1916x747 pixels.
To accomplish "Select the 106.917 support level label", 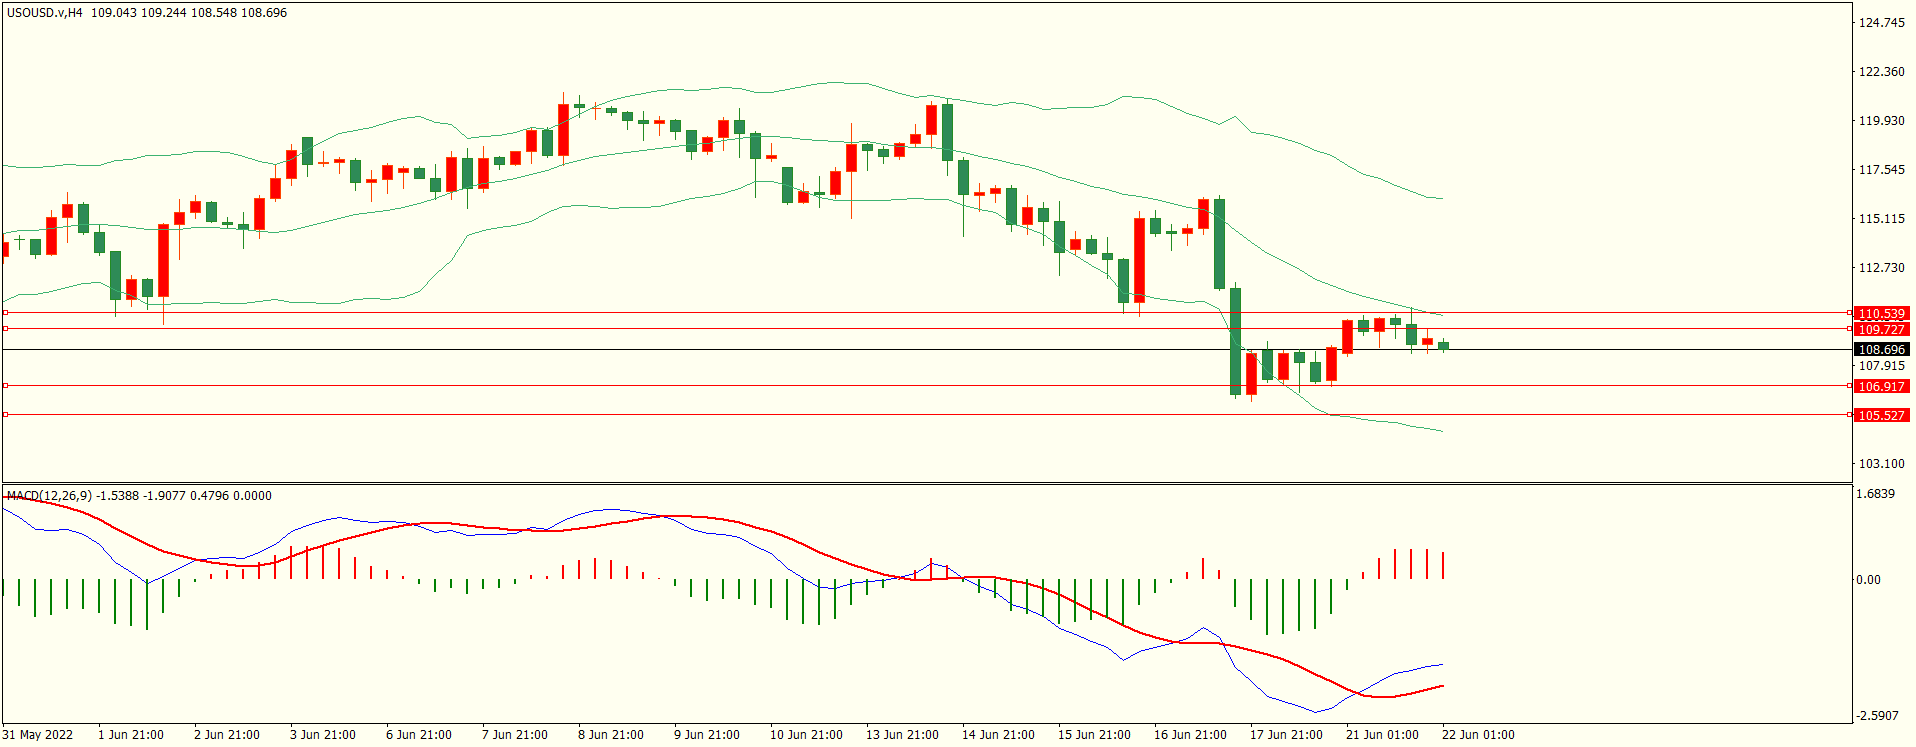I will (x=1881, y=387).
